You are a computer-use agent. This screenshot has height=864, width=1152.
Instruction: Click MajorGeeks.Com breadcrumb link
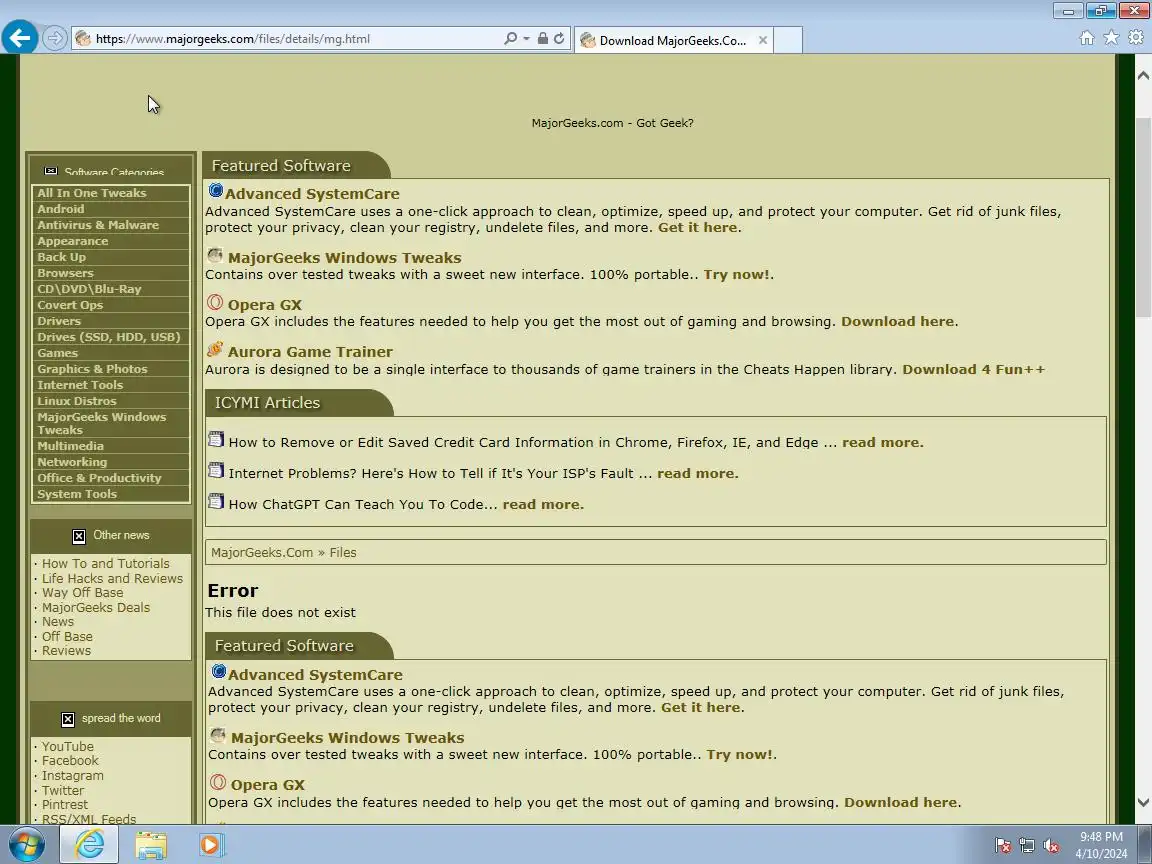point(262,552)
